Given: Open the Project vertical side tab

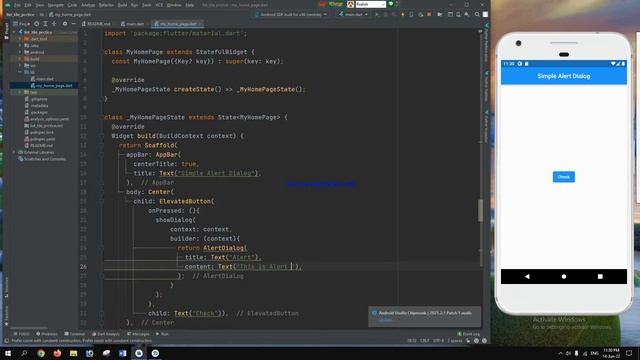Looking at the screenshot, I should [7, 31].
